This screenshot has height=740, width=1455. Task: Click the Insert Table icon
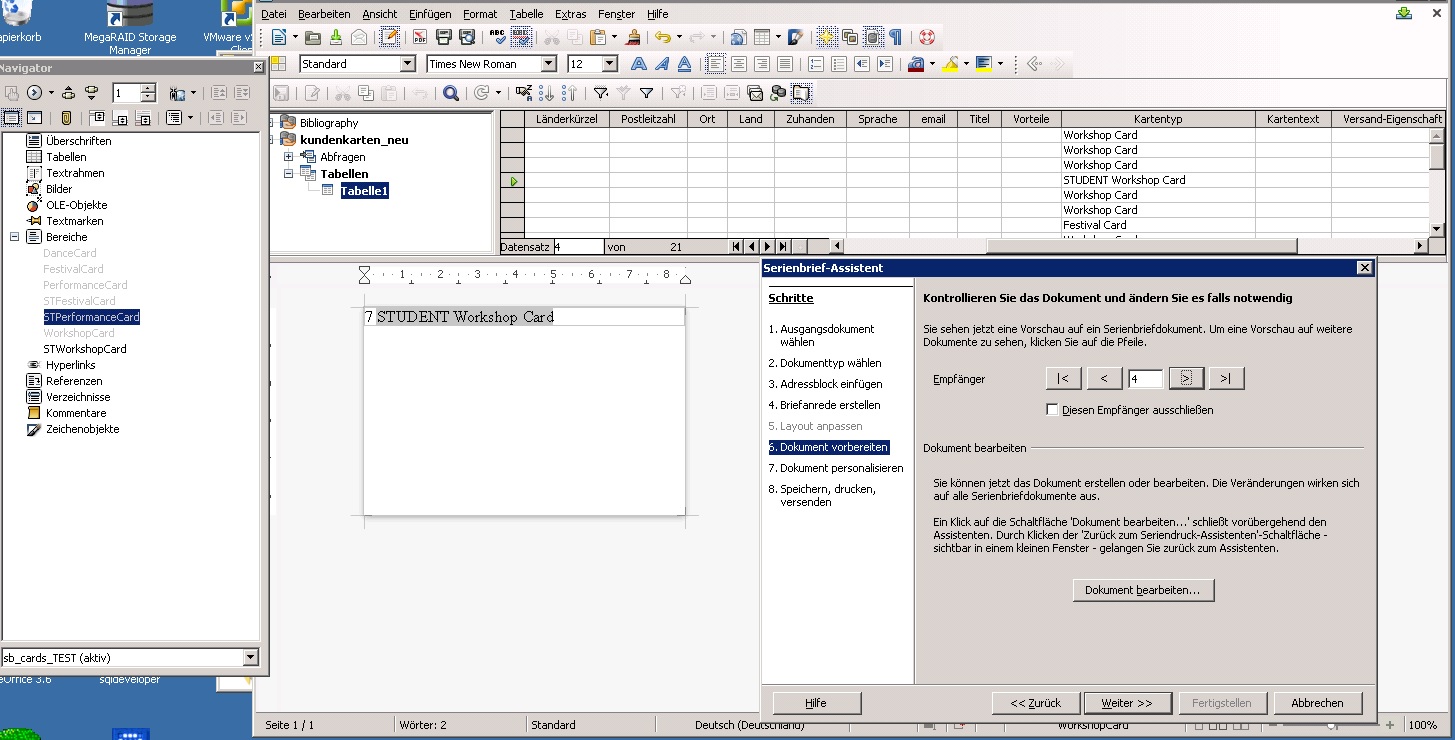click(762, 37)
